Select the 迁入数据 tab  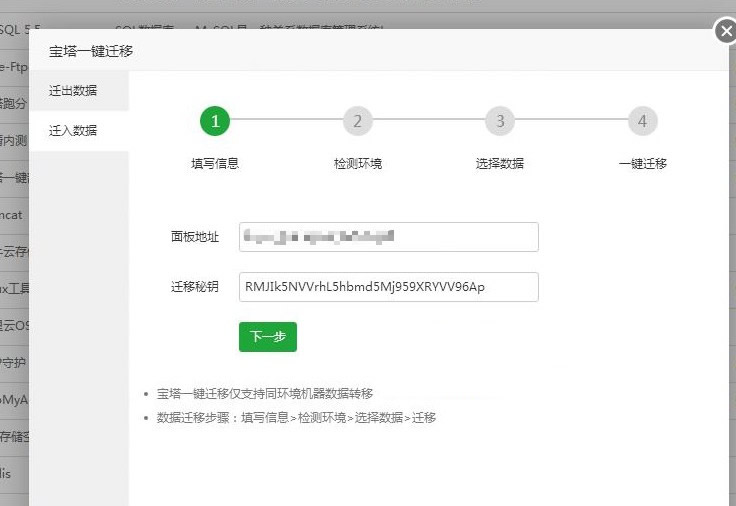coord(74,130)
